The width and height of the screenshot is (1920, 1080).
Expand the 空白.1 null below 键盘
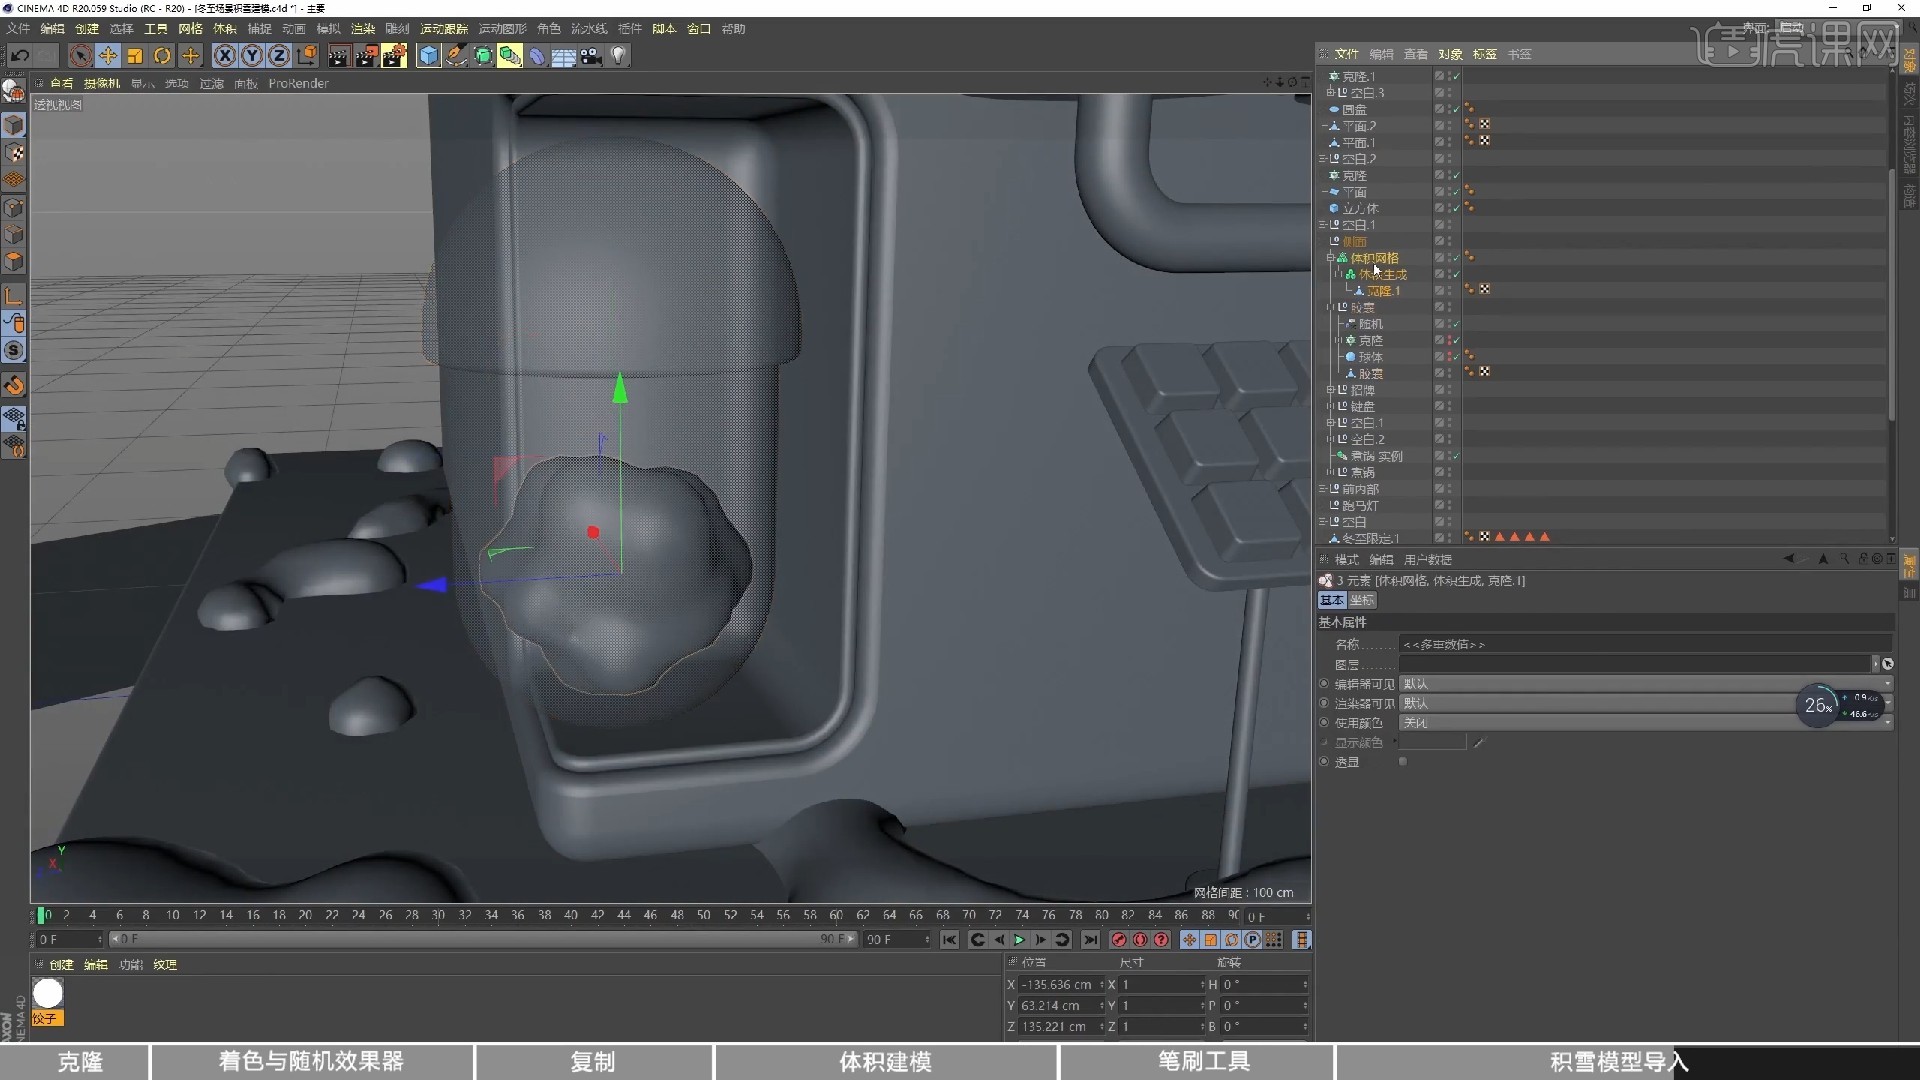1331,423
